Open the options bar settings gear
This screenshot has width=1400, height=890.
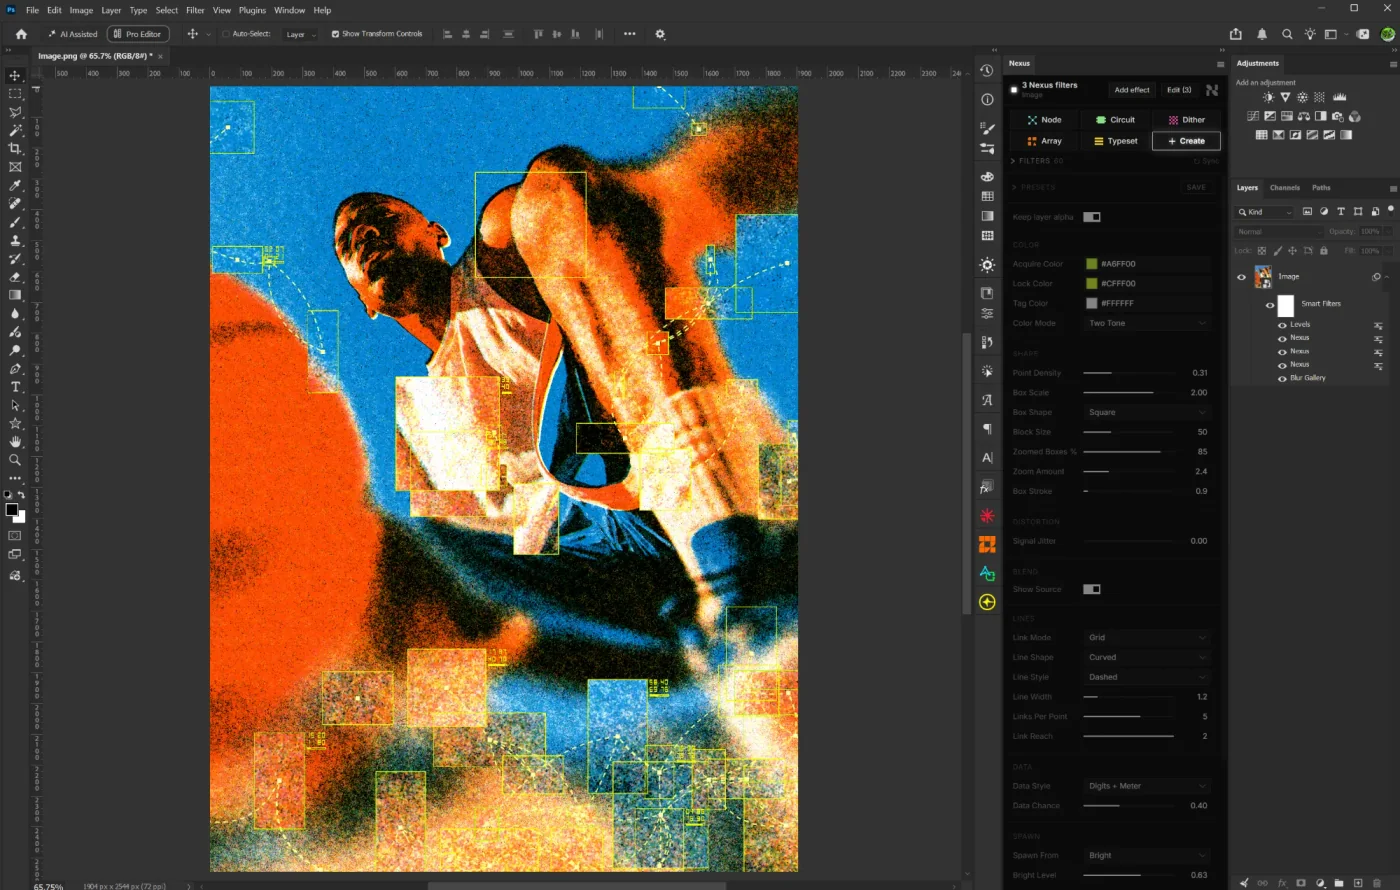660,34
